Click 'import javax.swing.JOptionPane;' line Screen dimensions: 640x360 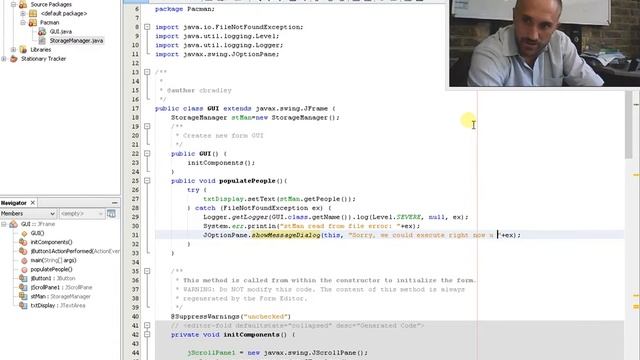(x=217, y=54)
